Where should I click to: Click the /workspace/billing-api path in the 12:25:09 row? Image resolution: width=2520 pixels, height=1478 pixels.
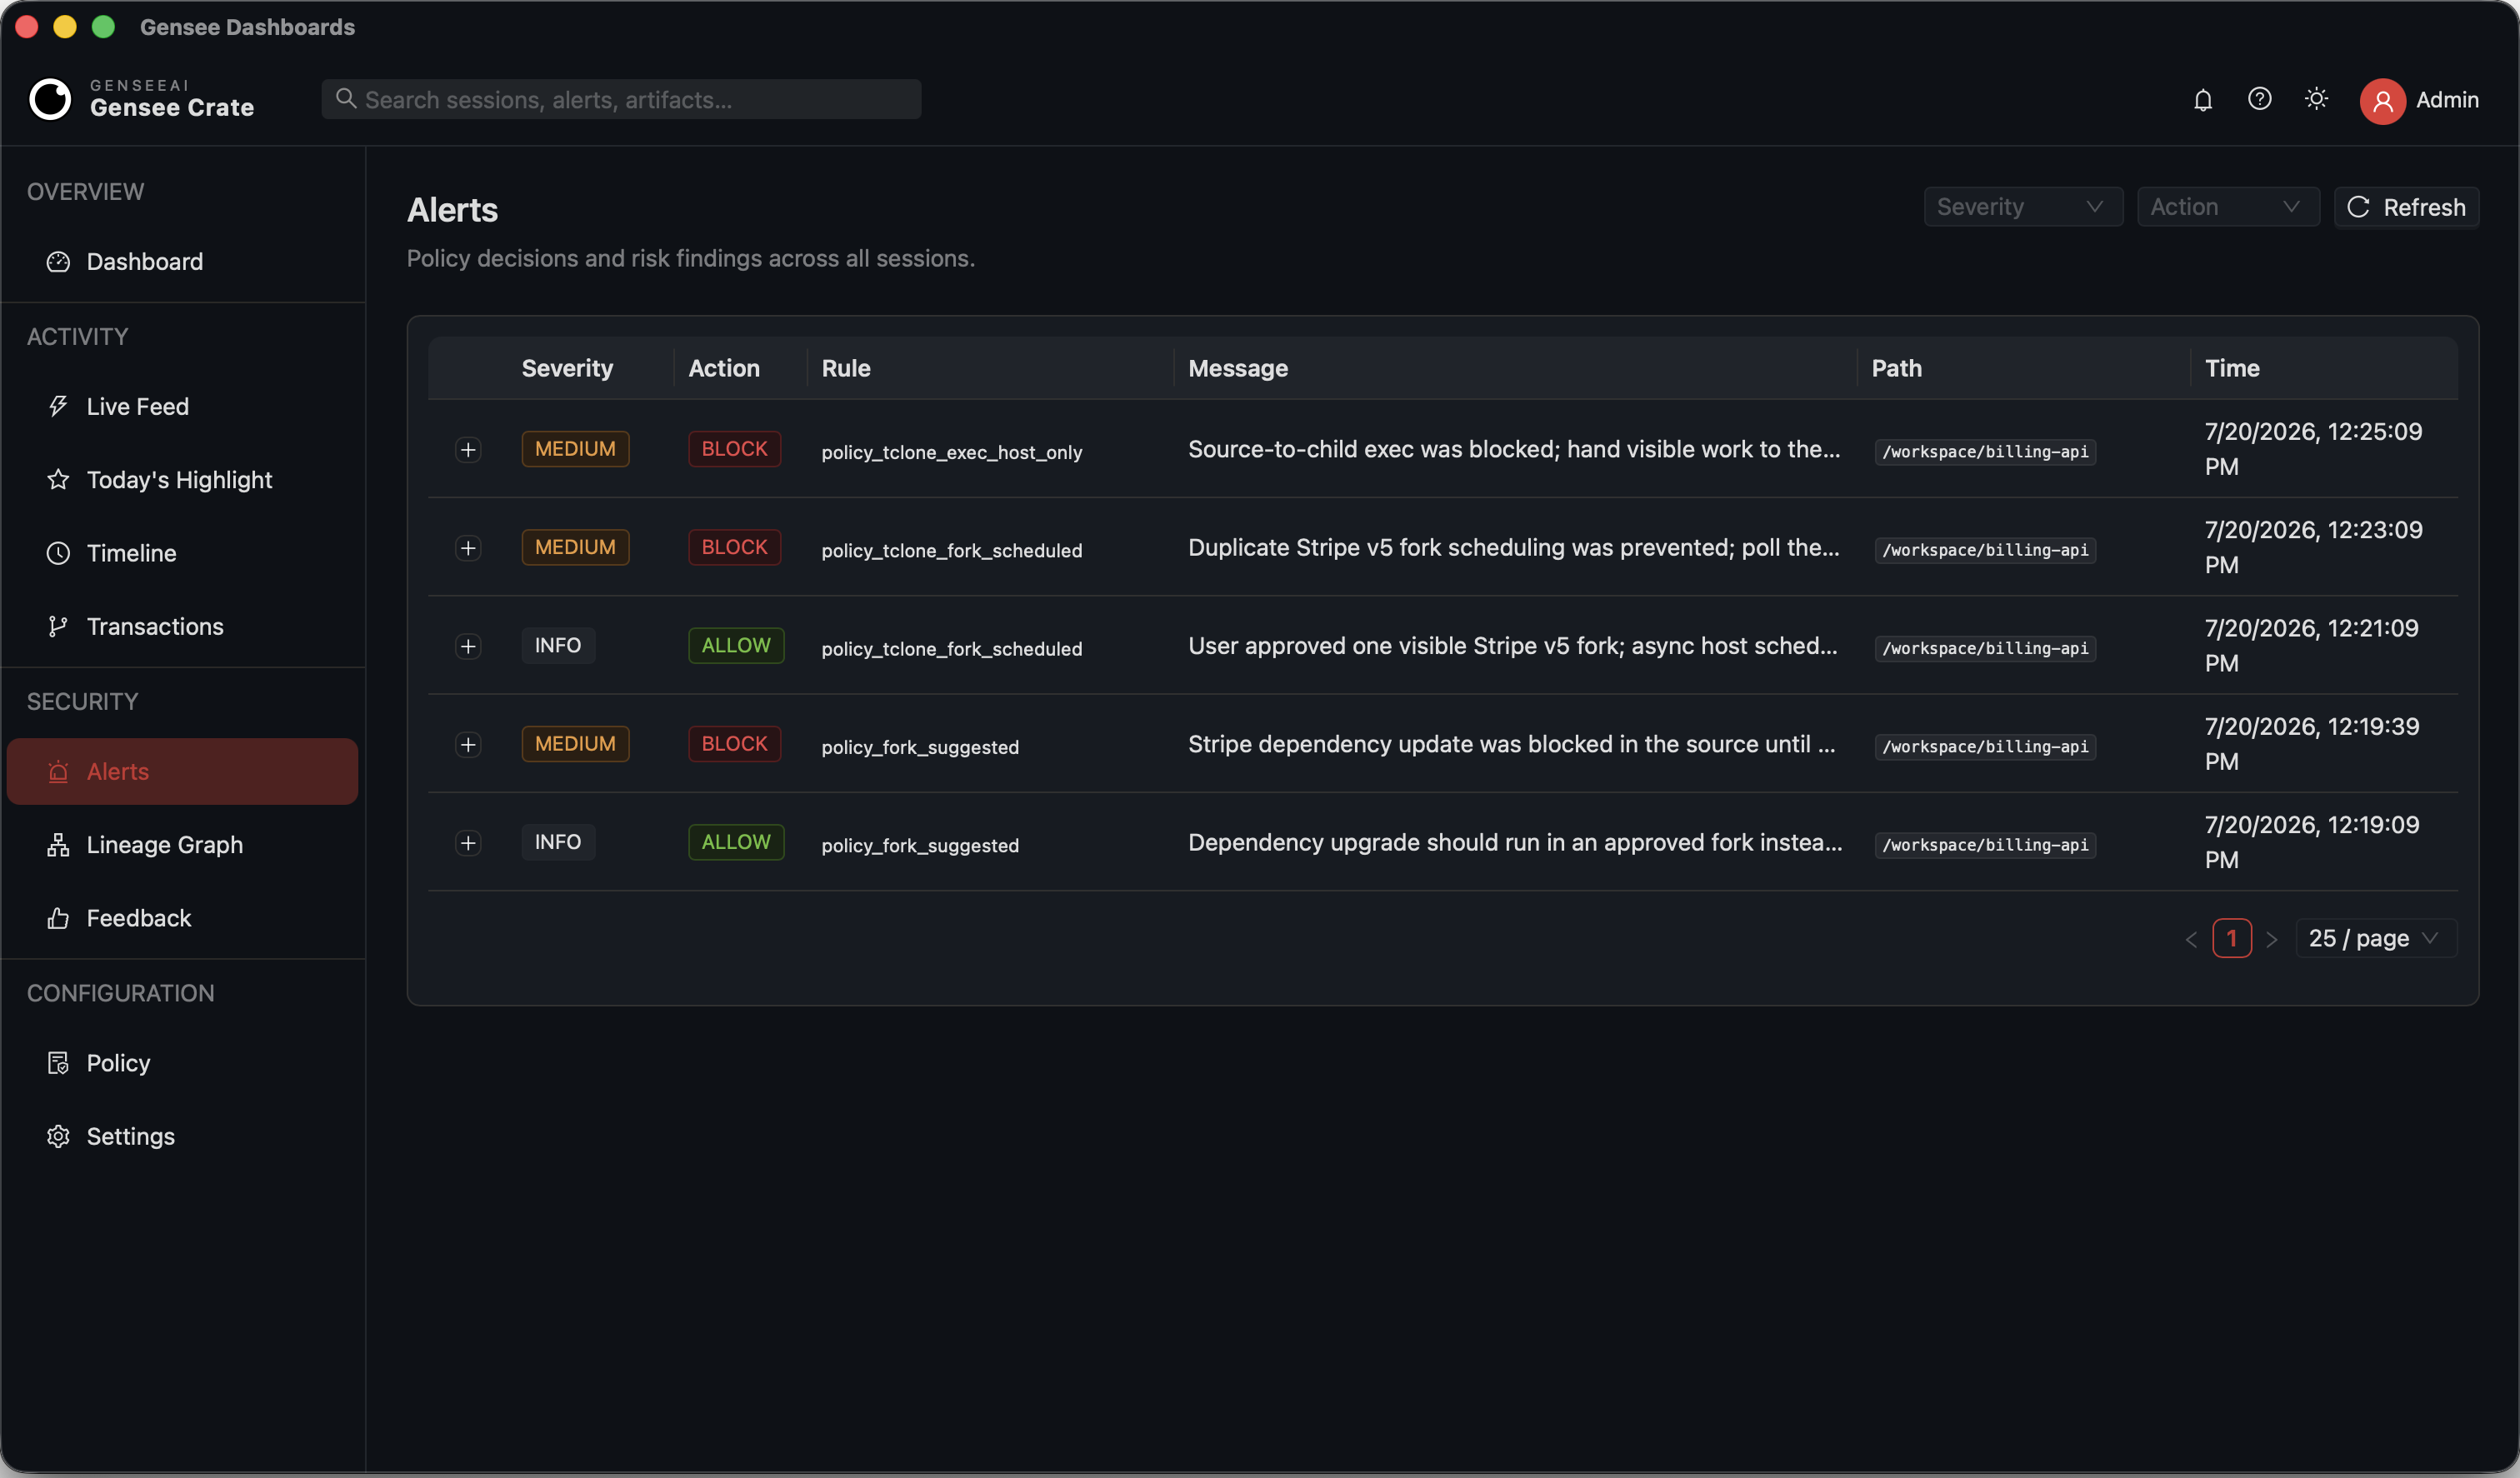tap(1985, 451)
